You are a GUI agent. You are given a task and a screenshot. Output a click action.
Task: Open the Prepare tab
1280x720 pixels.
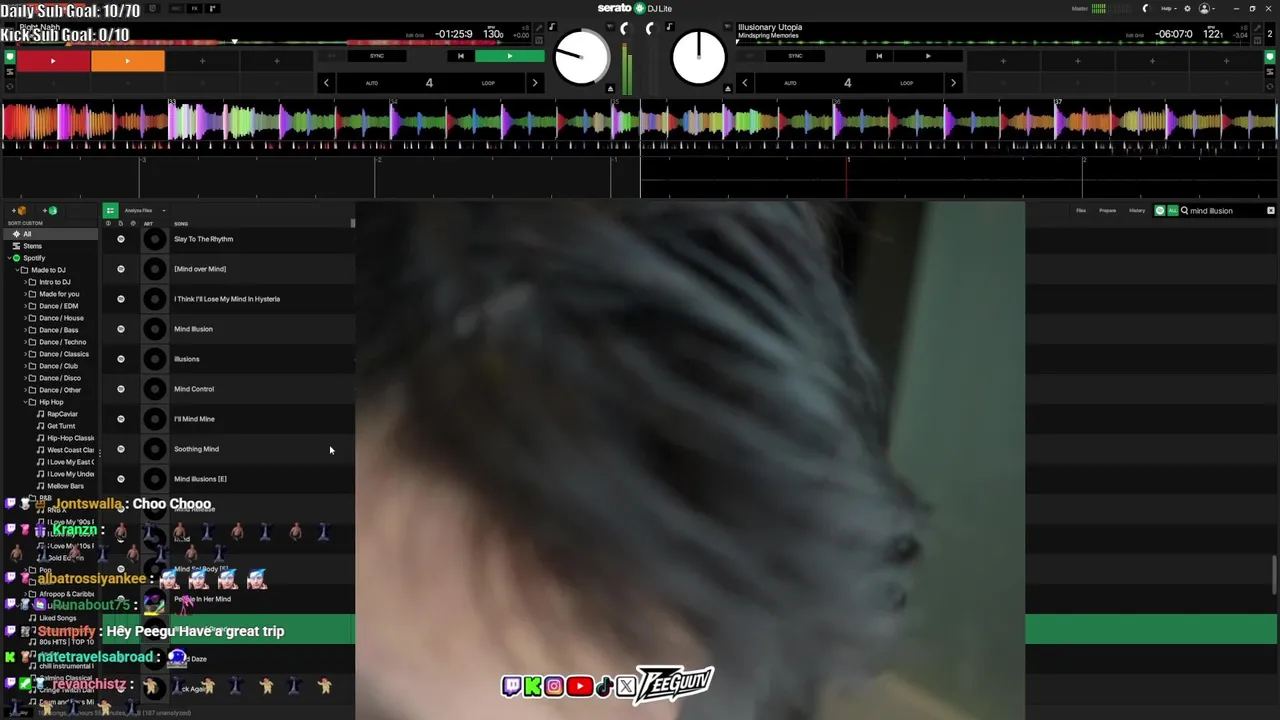point(1108,211)
